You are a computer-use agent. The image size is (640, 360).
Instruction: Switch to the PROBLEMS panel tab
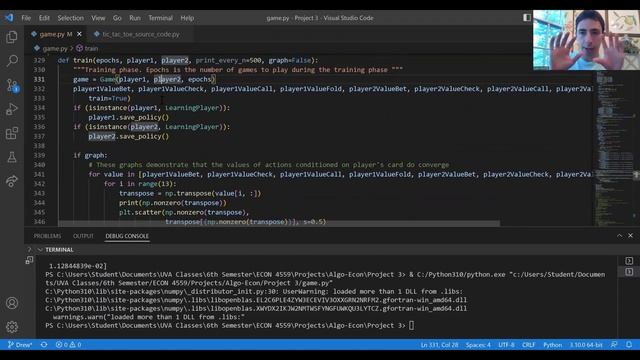click(47, 236)
